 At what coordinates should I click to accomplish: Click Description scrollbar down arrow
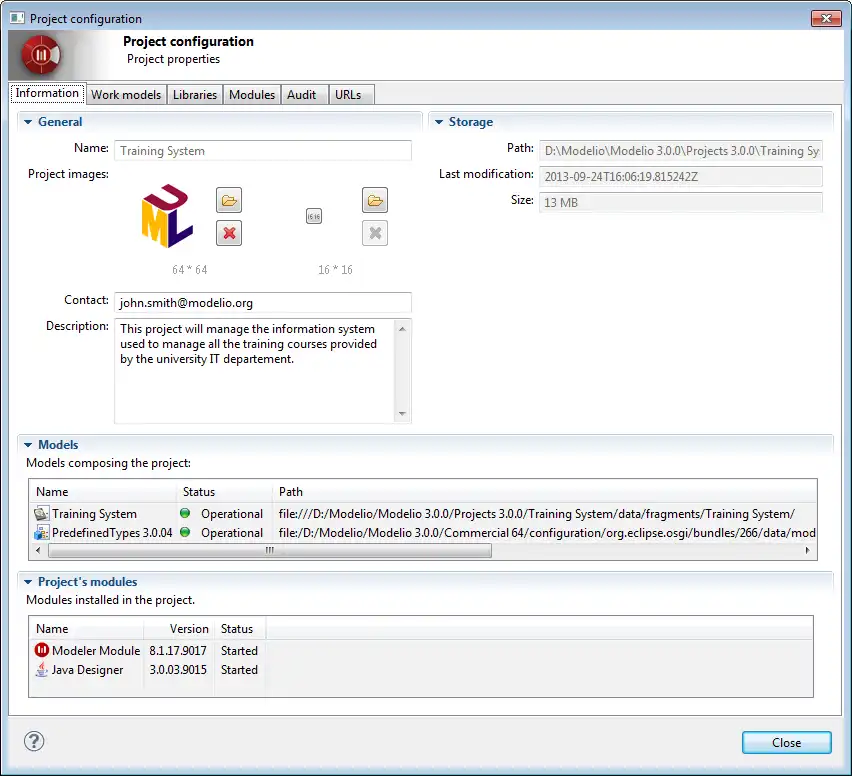(402, 414)
